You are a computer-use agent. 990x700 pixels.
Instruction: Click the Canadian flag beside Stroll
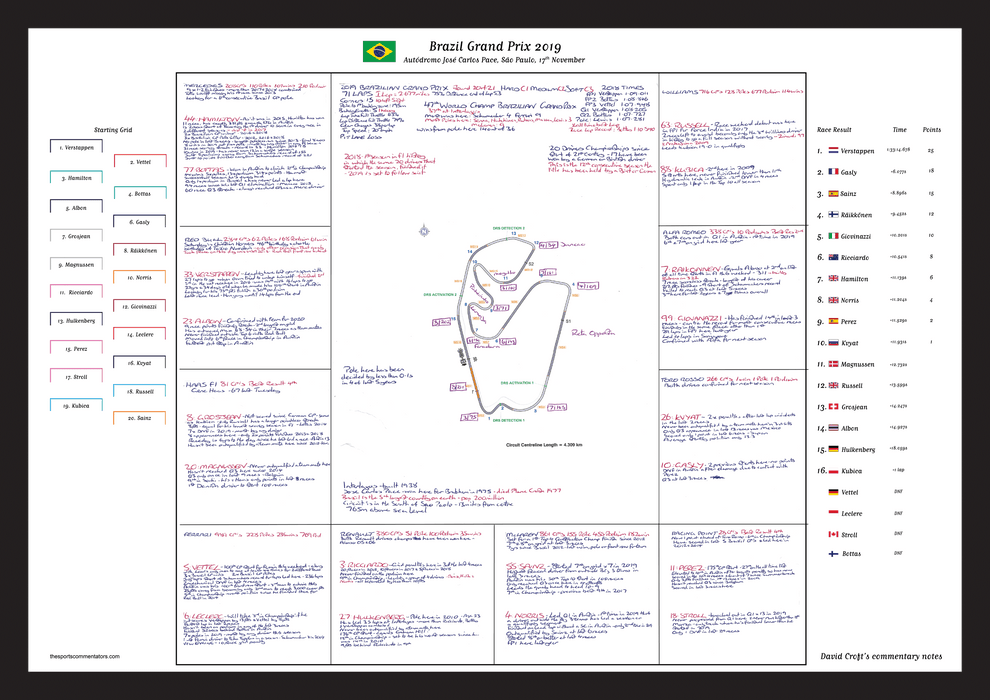pyautogui.click(x=832, y=535)
